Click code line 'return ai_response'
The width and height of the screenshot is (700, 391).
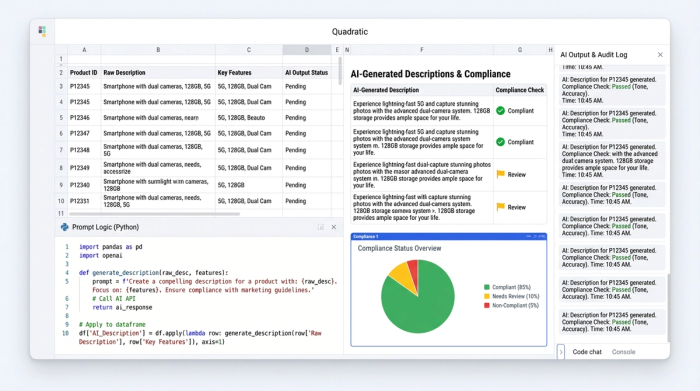point(122,307)
